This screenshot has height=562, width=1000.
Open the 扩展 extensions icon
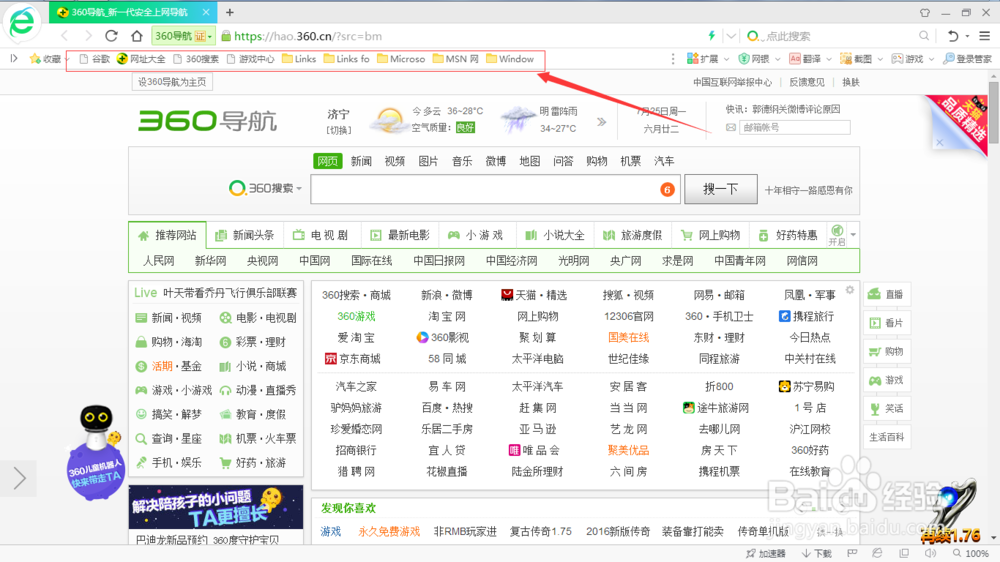click(702, 59)
